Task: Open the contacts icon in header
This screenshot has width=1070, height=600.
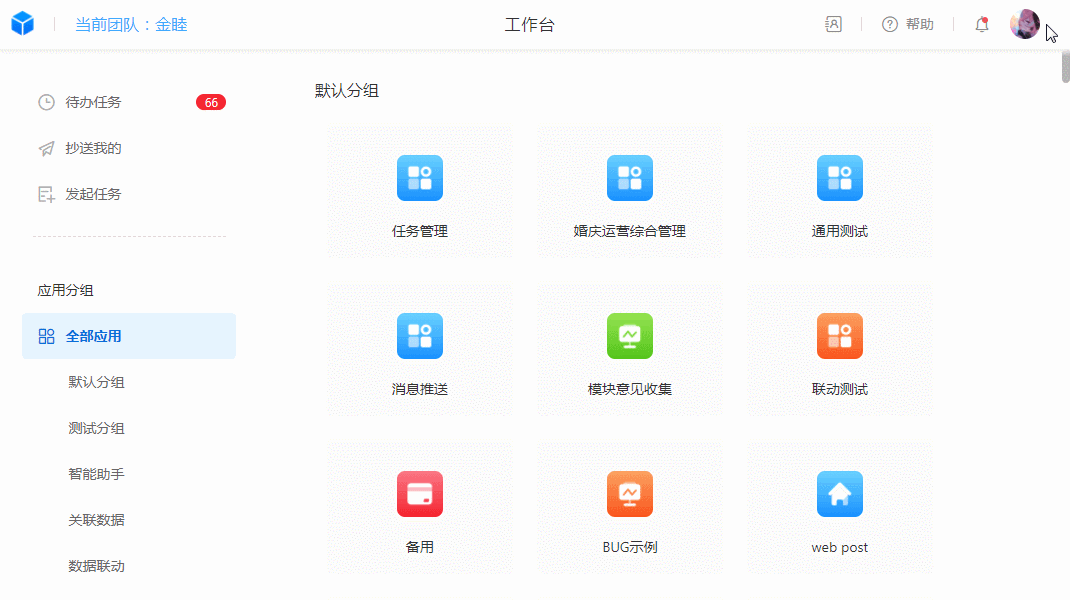Action: click(833, 25)
